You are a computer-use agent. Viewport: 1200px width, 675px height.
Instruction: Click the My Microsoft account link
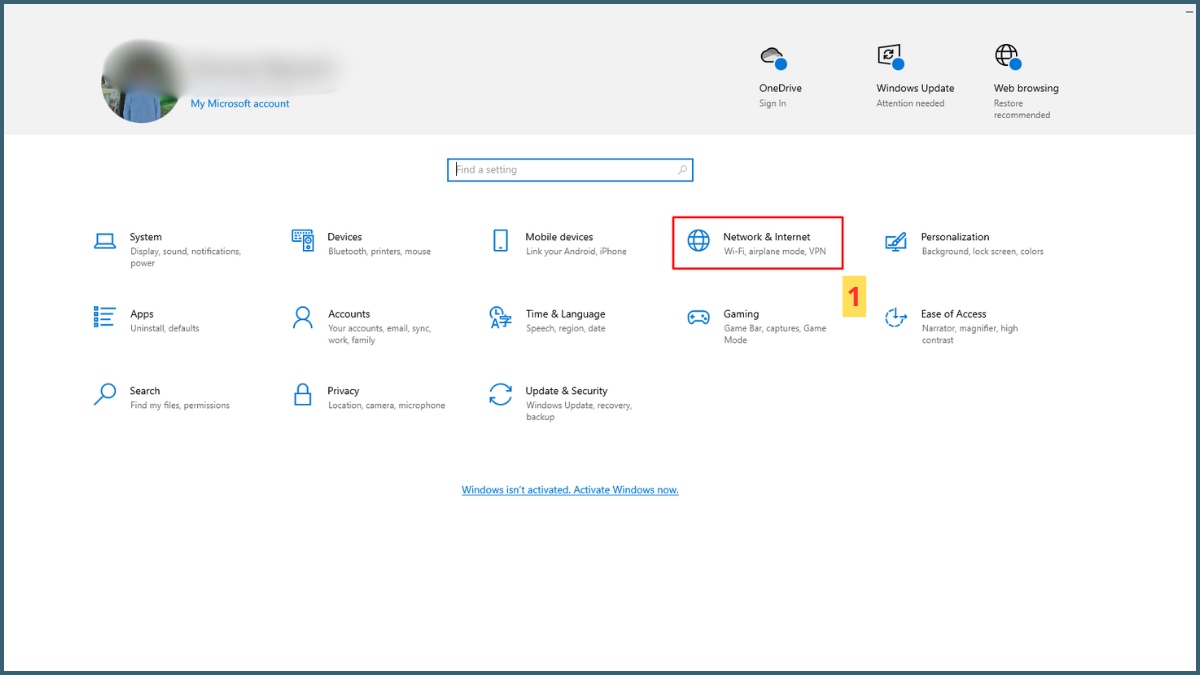coord(240,104)
